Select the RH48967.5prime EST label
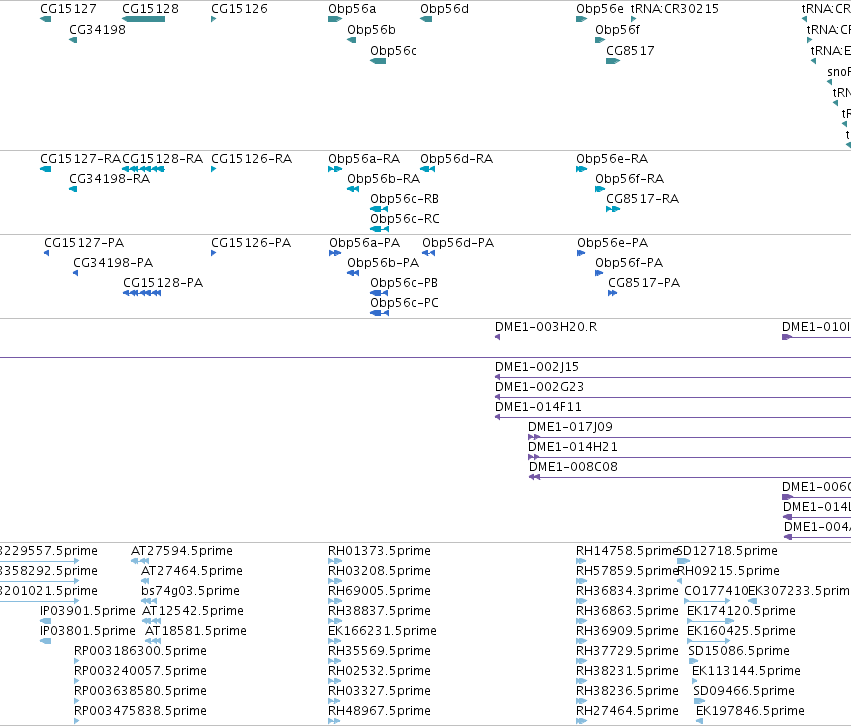Screen dimensions: 851x726 [x=379, y=711]
